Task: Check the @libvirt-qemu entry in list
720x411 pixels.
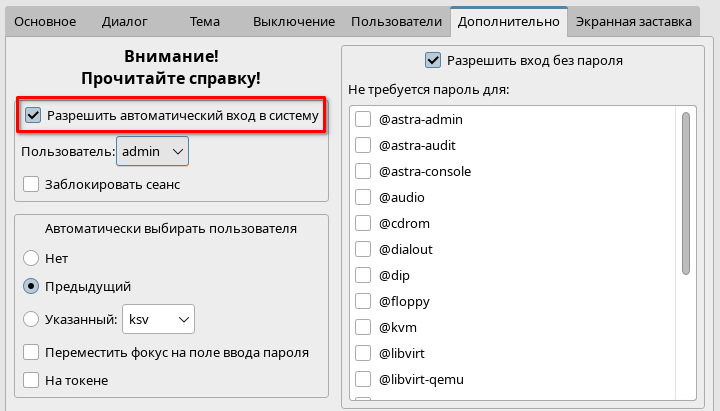Action: 363,380
